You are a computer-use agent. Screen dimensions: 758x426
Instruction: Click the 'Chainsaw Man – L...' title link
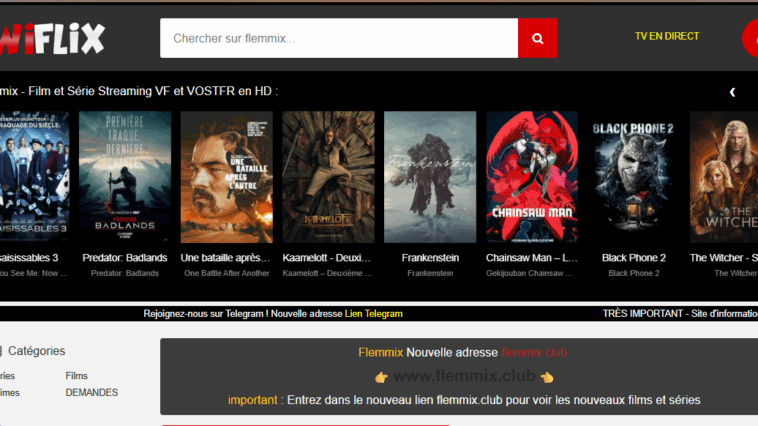tap(532, 258)
